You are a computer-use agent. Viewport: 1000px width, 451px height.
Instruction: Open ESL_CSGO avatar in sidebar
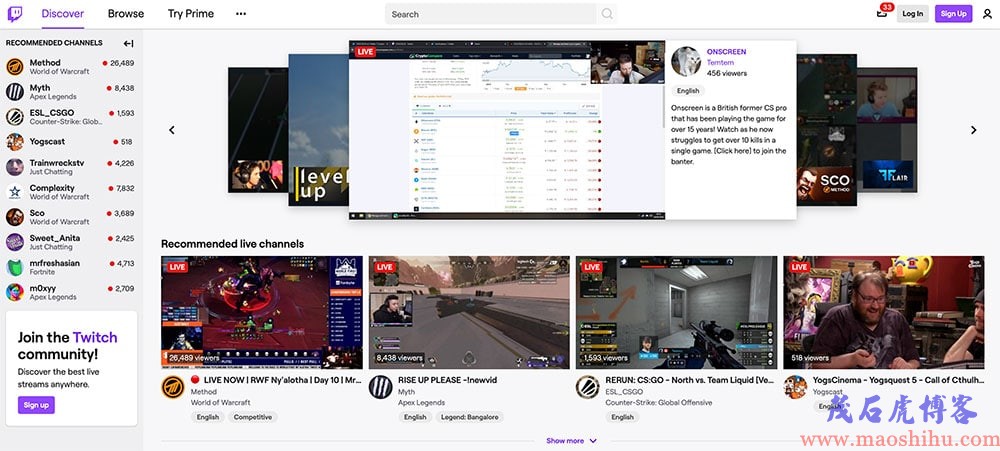click(15, 117)
